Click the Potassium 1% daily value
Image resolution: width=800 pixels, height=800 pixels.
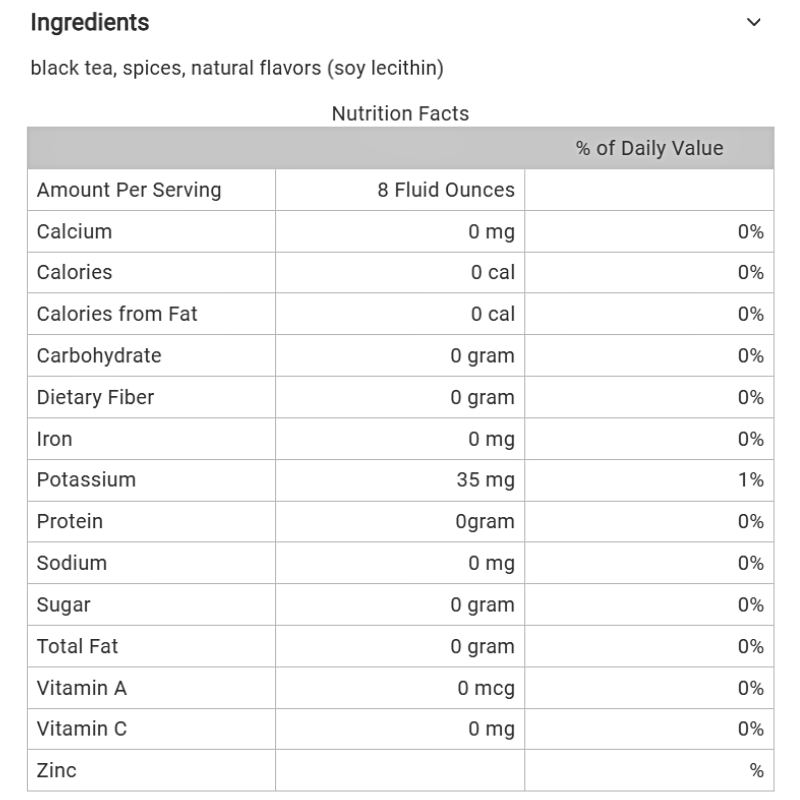tap(751, 480)
